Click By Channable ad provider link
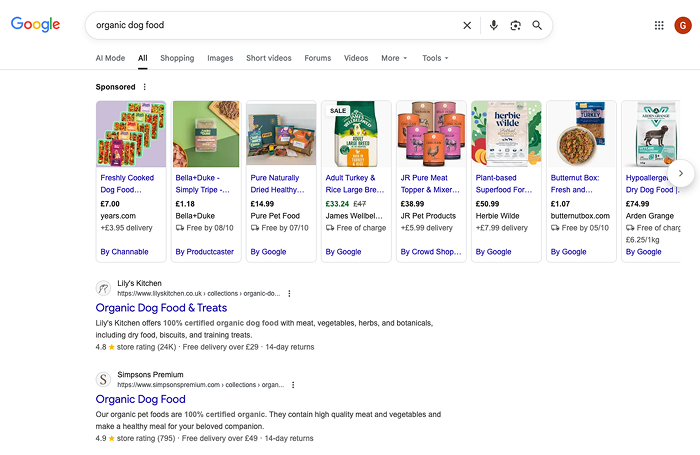700x455 pixels. coord(124,252)
